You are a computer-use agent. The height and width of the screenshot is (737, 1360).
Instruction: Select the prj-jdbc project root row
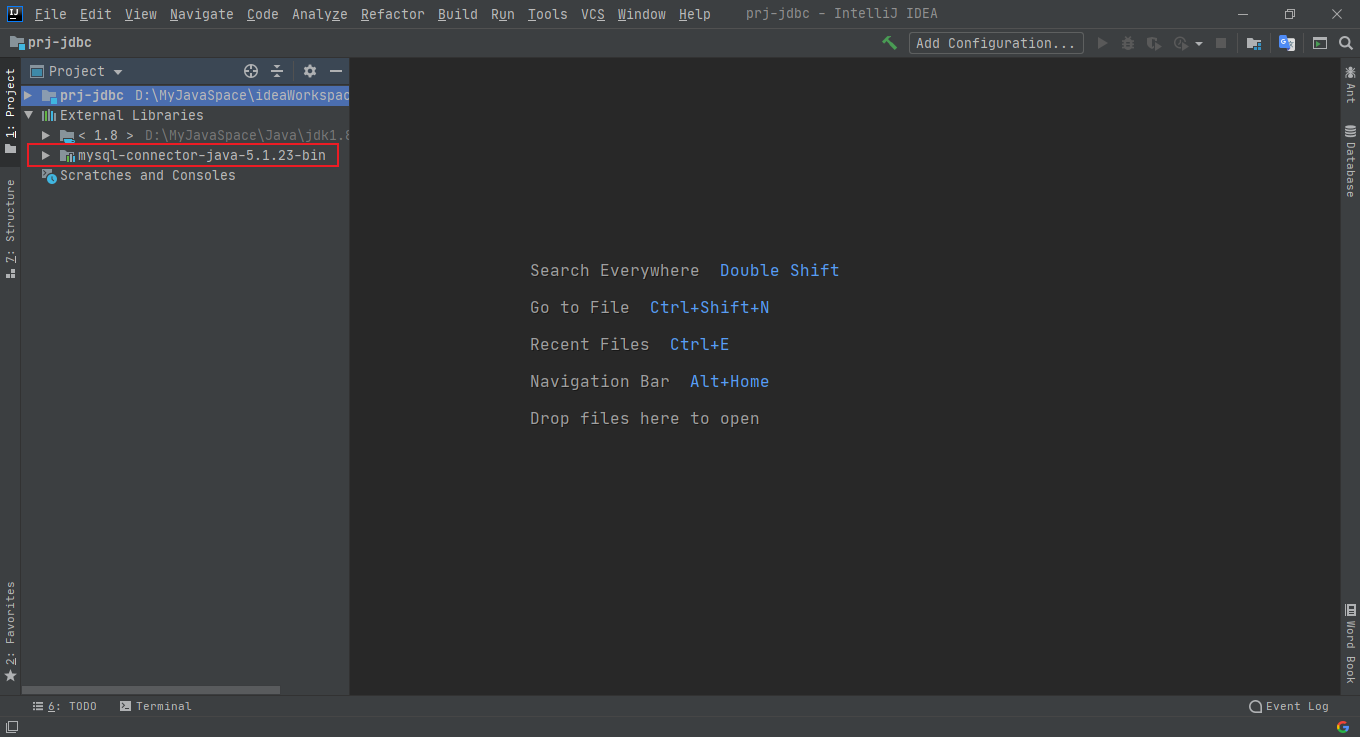tap(185, 95)
